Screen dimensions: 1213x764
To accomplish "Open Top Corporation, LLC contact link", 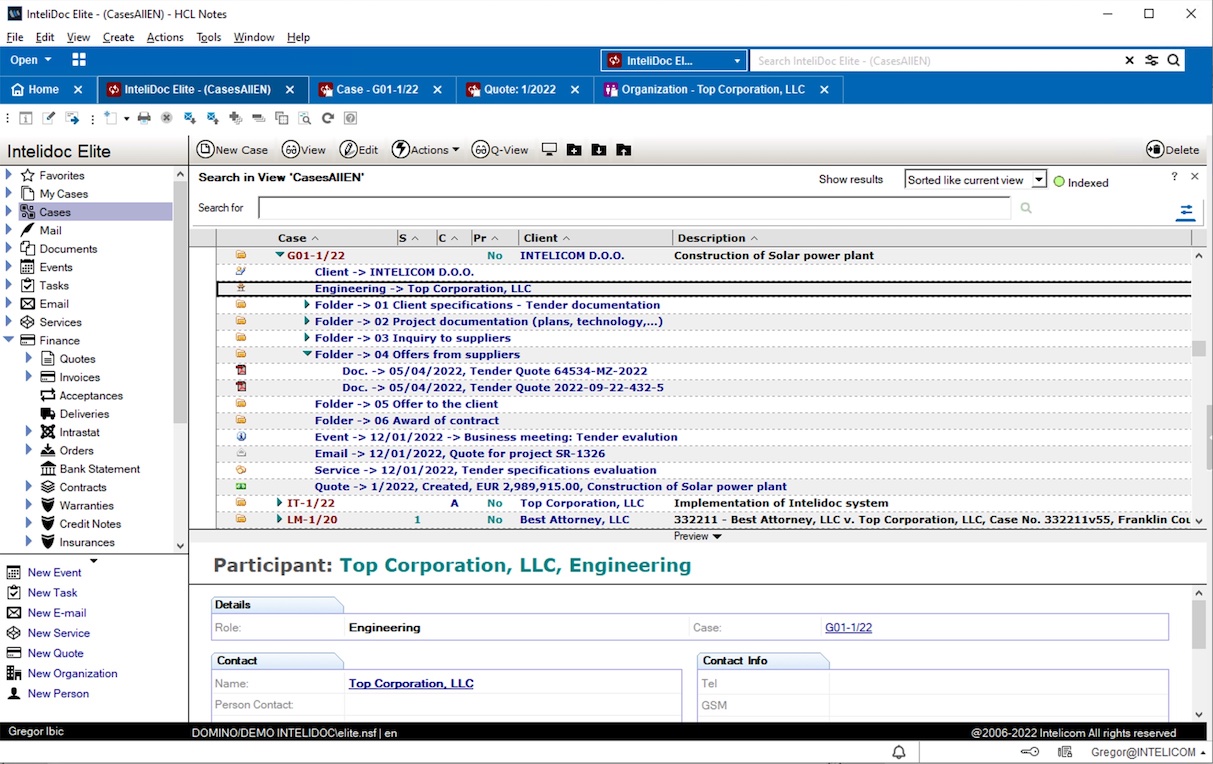I will (x=411, y=684).
